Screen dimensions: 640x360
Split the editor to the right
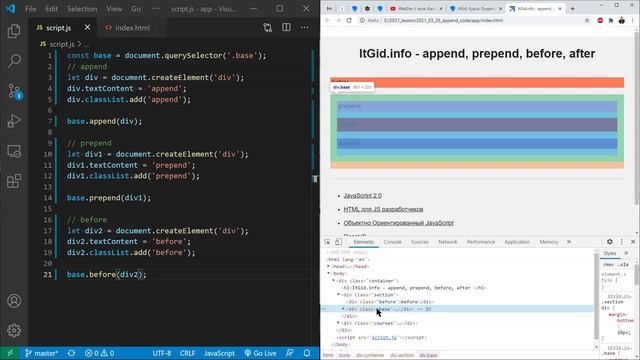pyautogui.click(x=286, y=27)
